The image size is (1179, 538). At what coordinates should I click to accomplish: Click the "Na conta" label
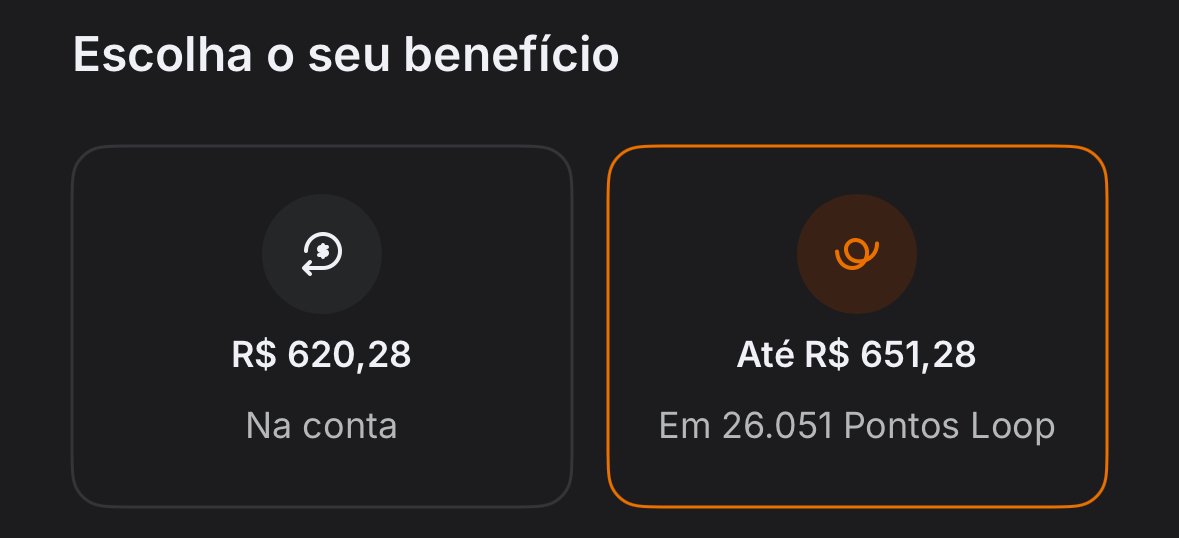322,426
